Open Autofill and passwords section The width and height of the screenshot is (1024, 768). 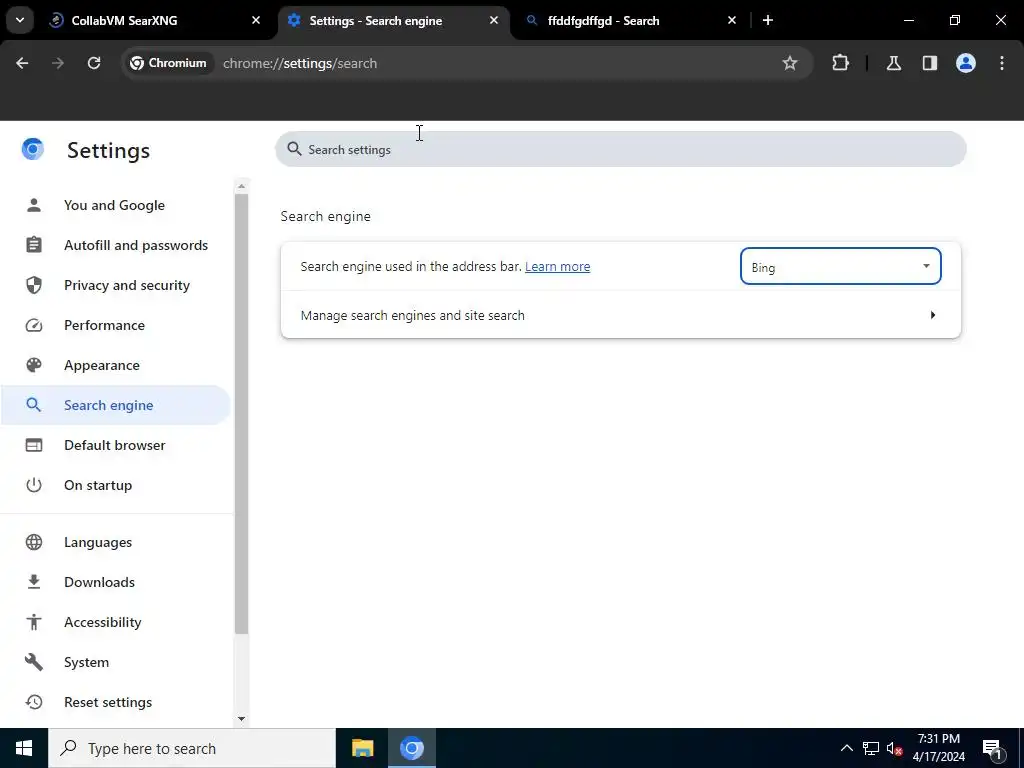pos(136,246)
